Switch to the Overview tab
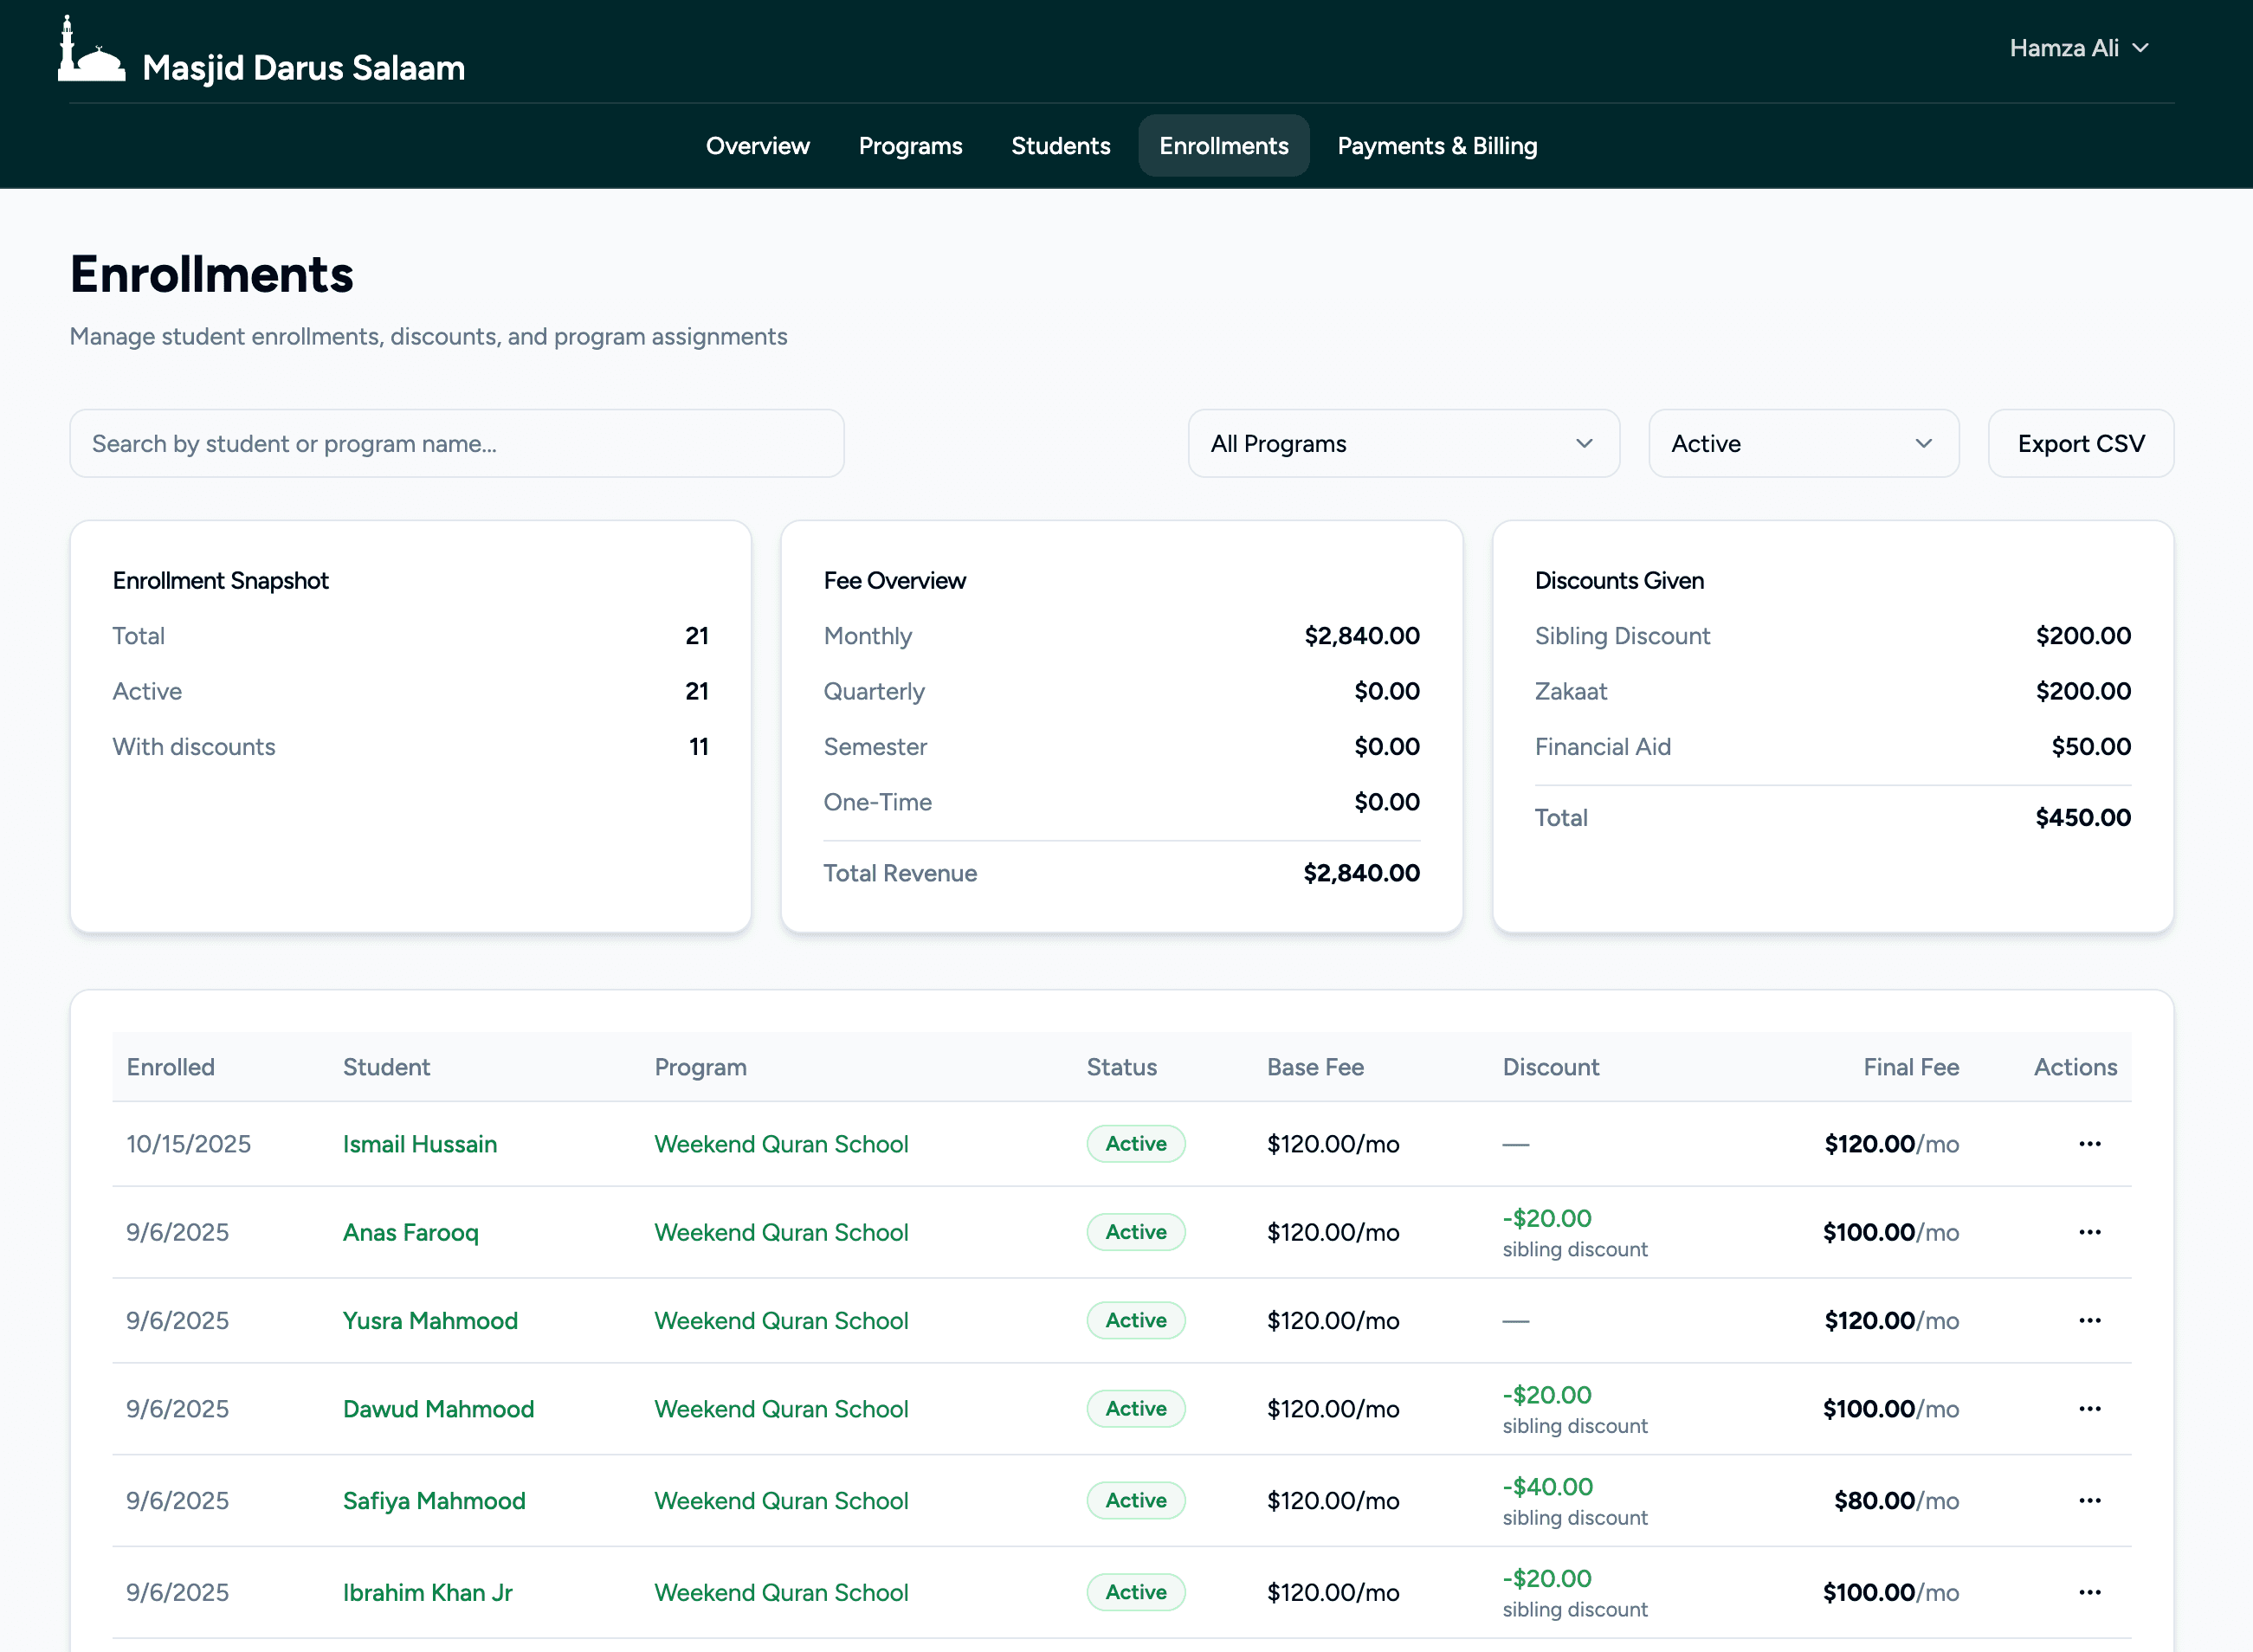 click(x=757, y=145)
